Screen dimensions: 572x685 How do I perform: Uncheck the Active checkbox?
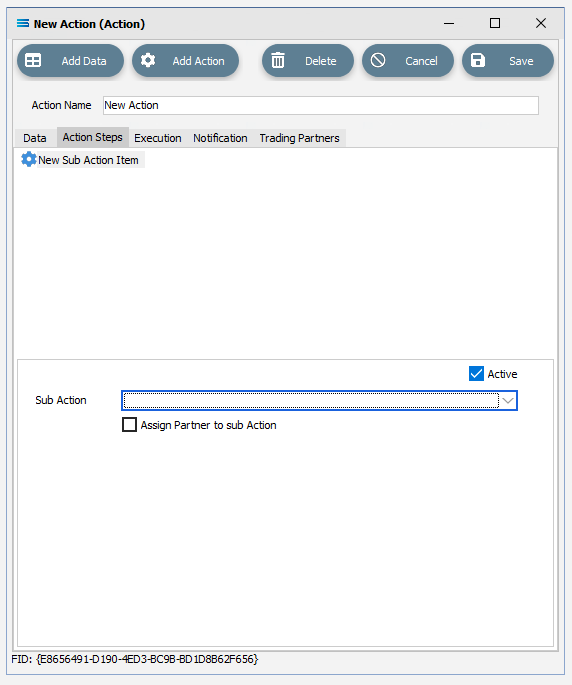click(476, 374)
